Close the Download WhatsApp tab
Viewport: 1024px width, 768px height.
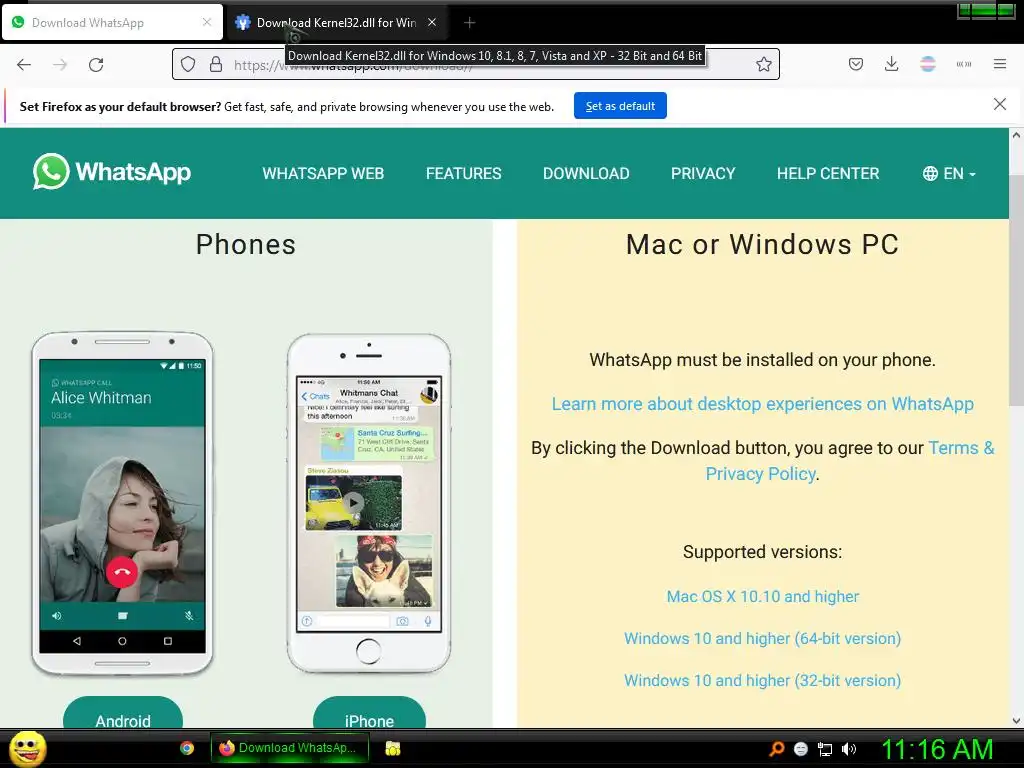206,22
